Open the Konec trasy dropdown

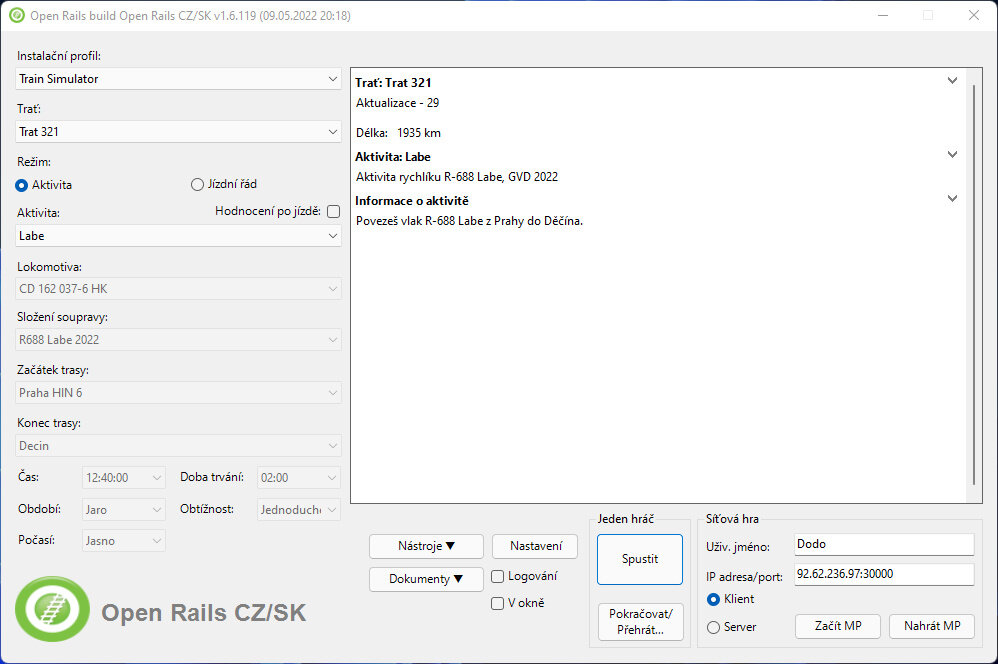178,446
